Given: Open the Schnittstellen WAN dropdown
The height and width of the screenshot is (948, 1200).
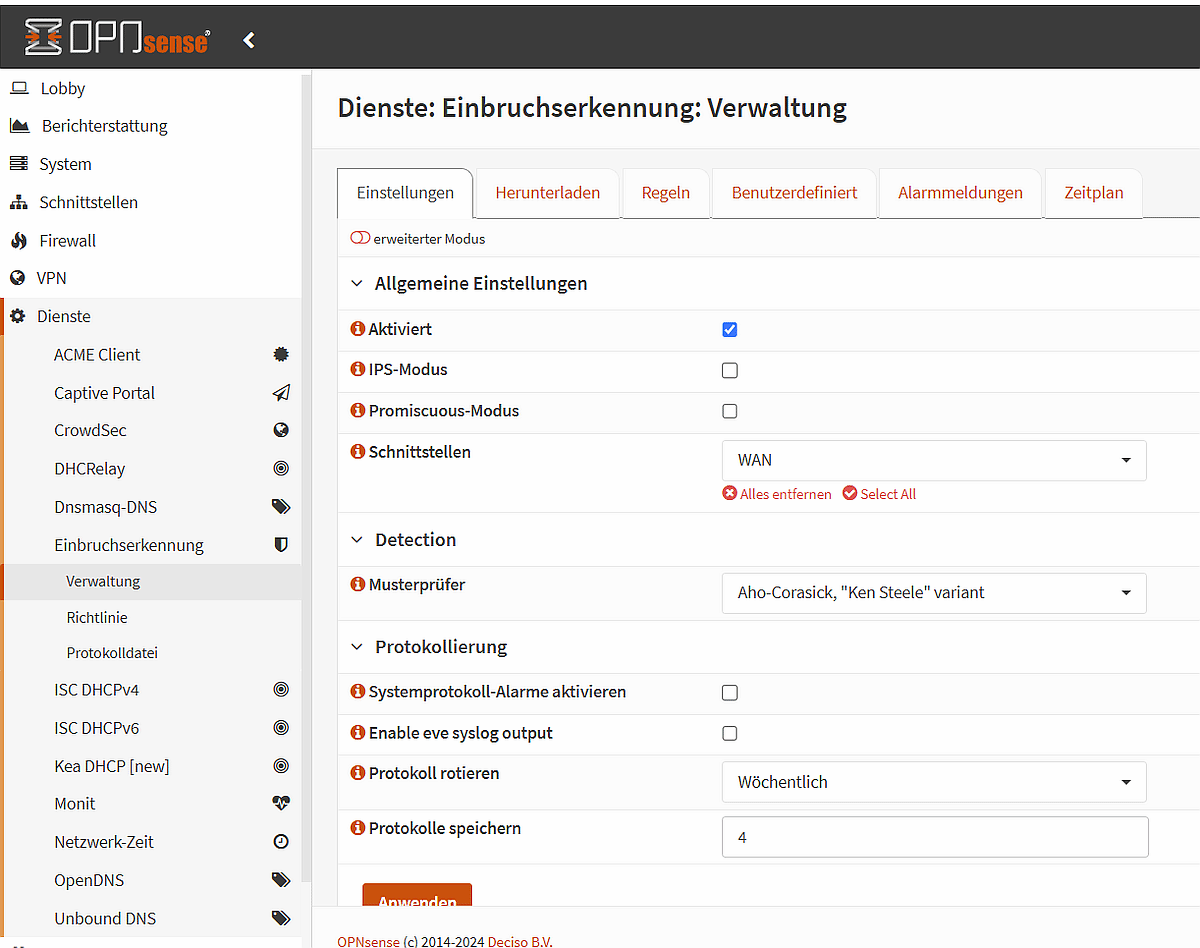Looking at the screenshot, I should [934, 460].
